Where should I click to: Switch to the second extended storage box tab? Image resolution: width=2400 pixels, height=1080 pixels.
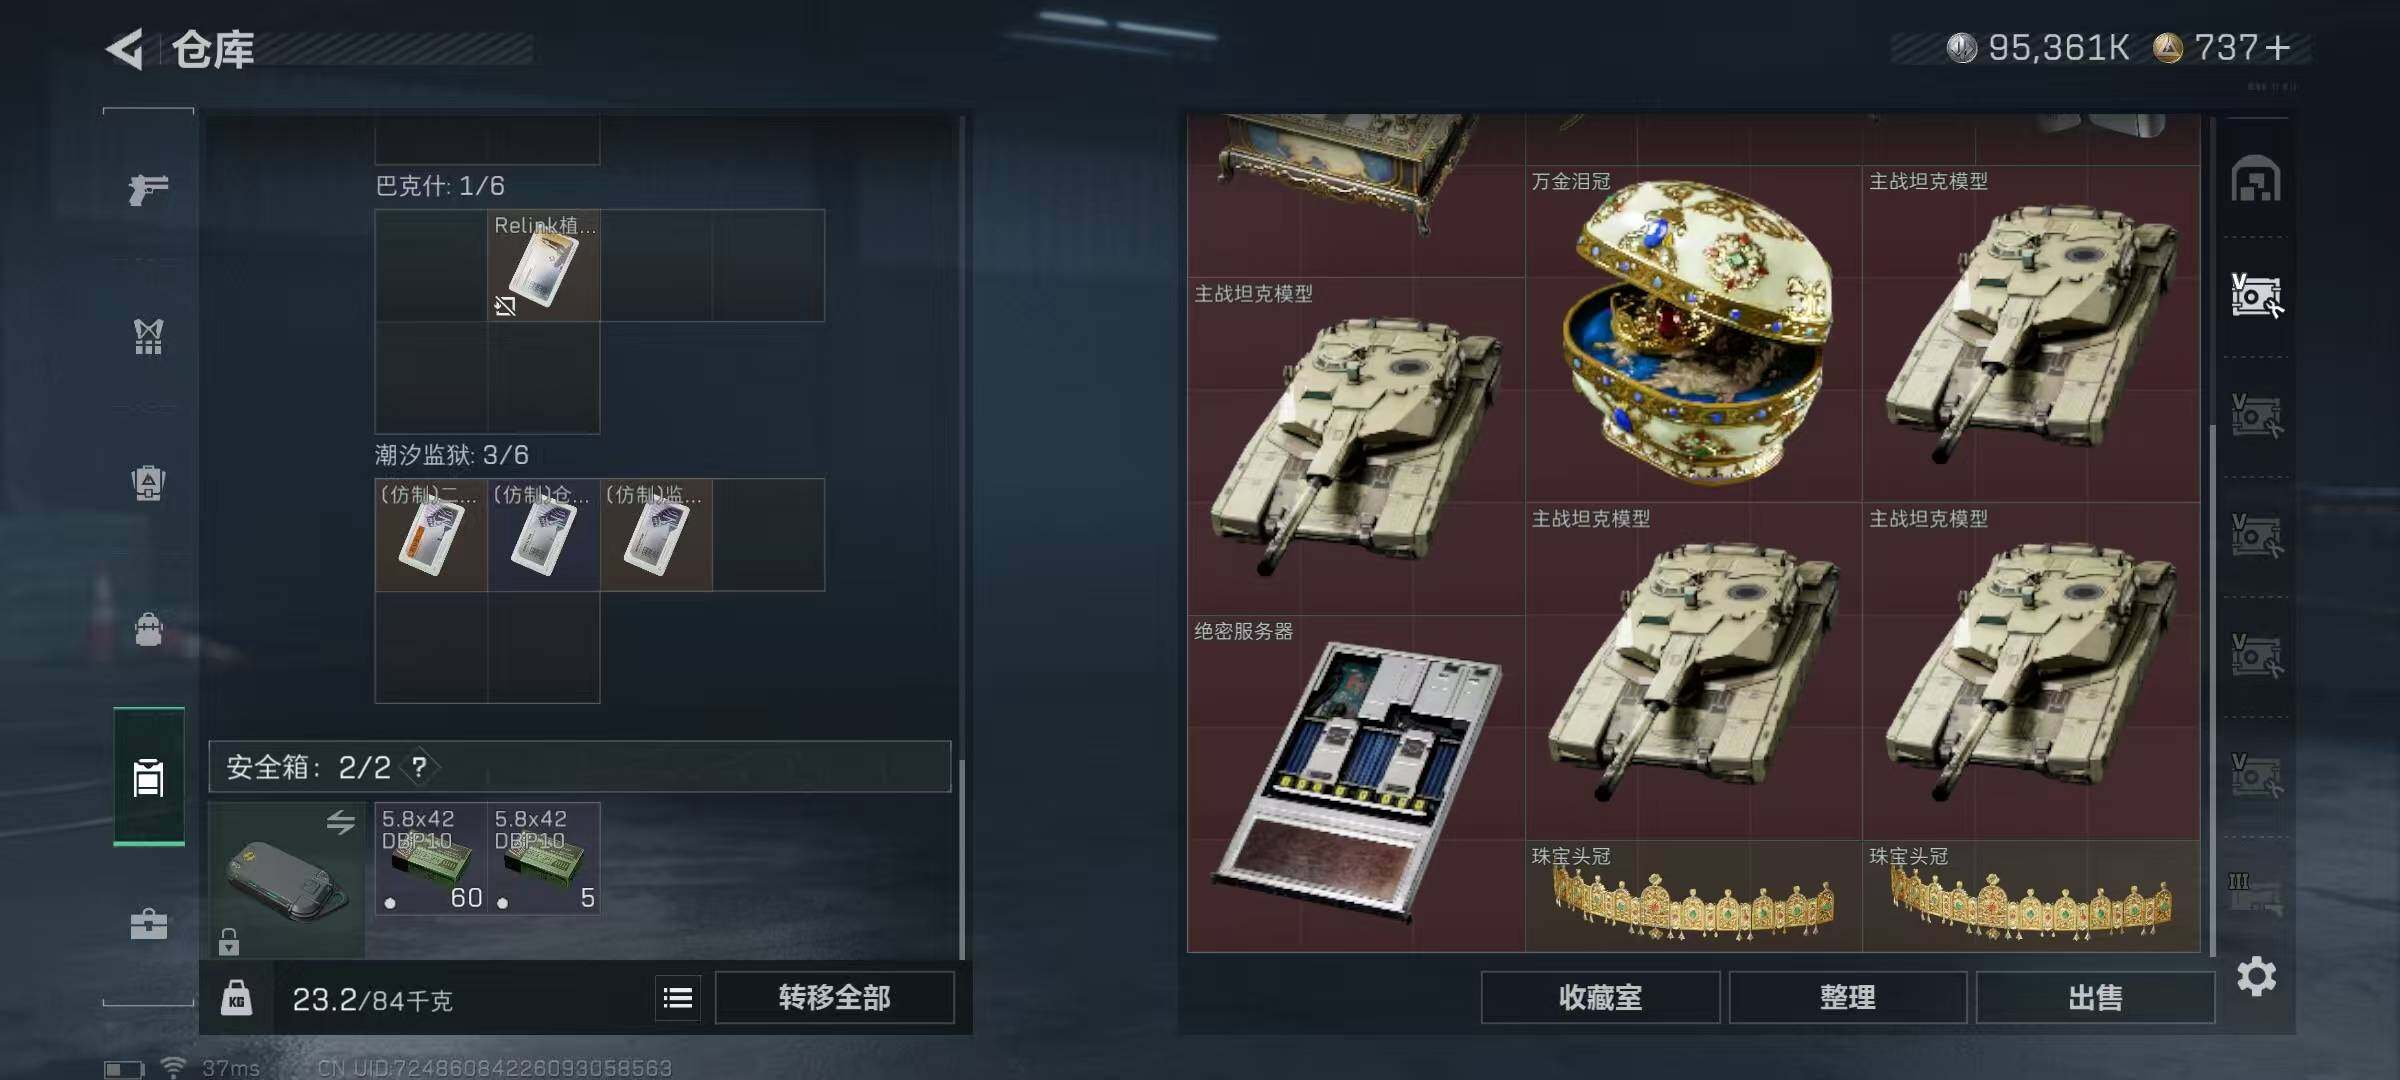click(2256, 416)
